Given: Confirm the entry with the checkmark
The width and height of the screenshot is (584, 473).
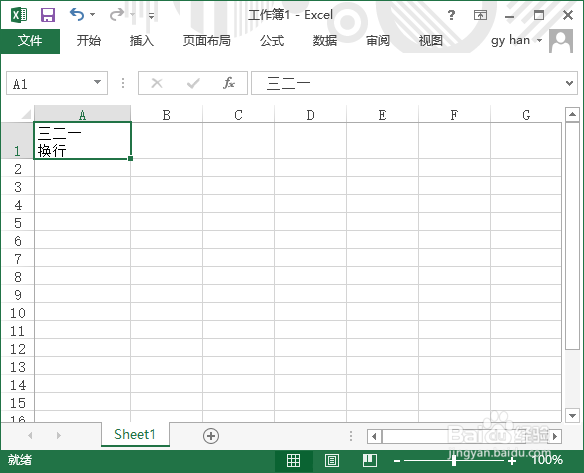Looking at the screenshot, I should [193, 83].
